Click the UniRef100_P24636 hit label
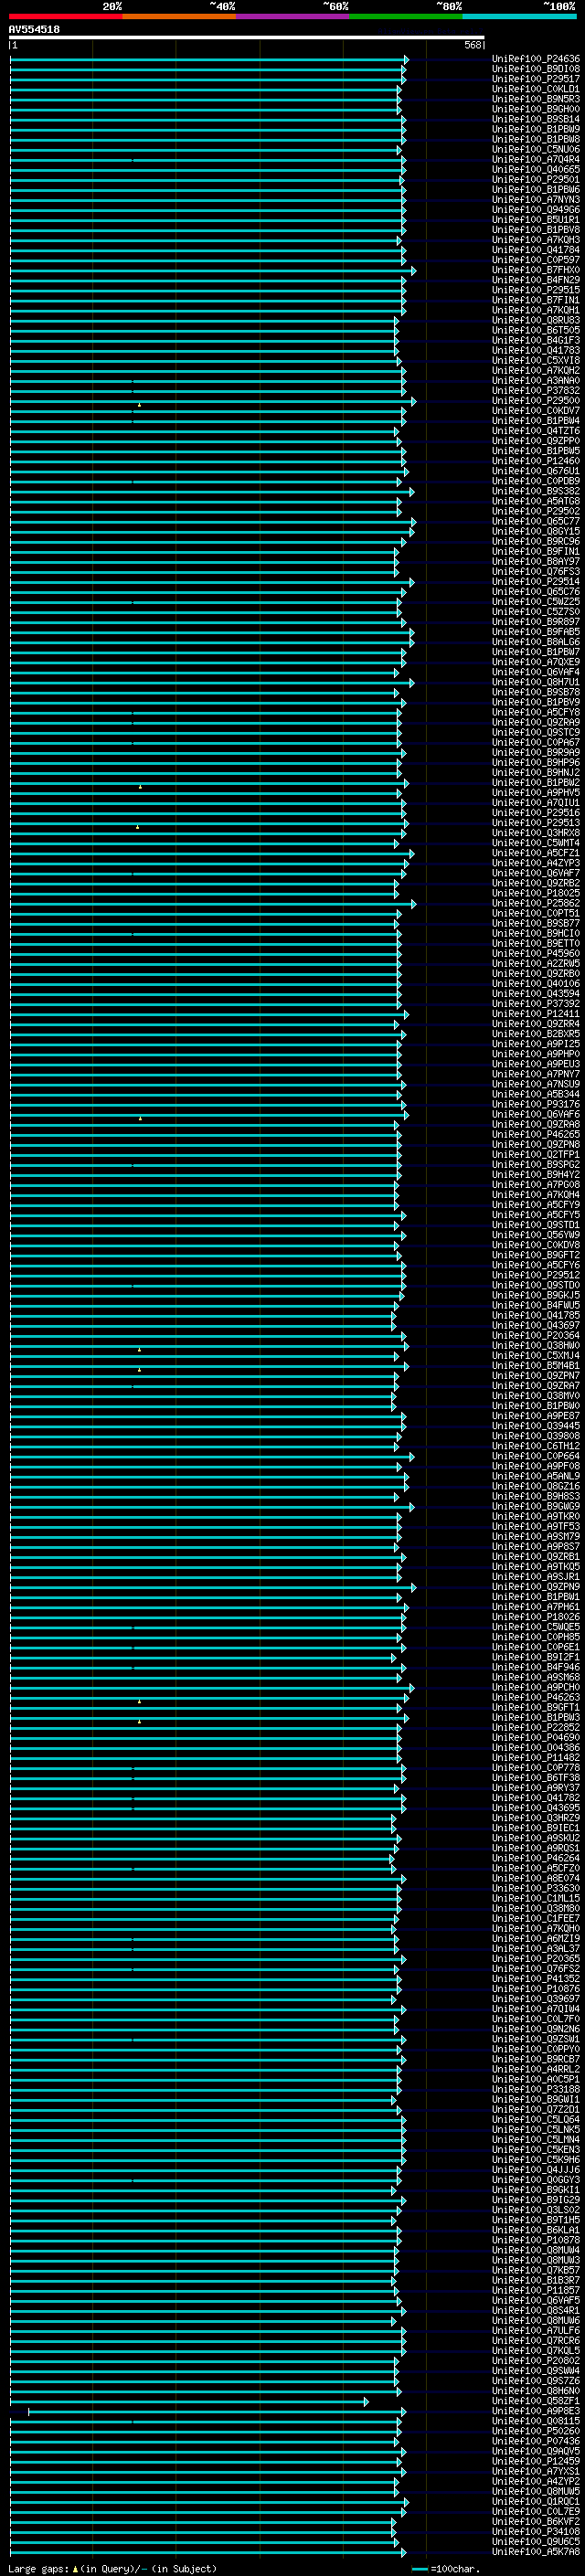 (536, 59)
